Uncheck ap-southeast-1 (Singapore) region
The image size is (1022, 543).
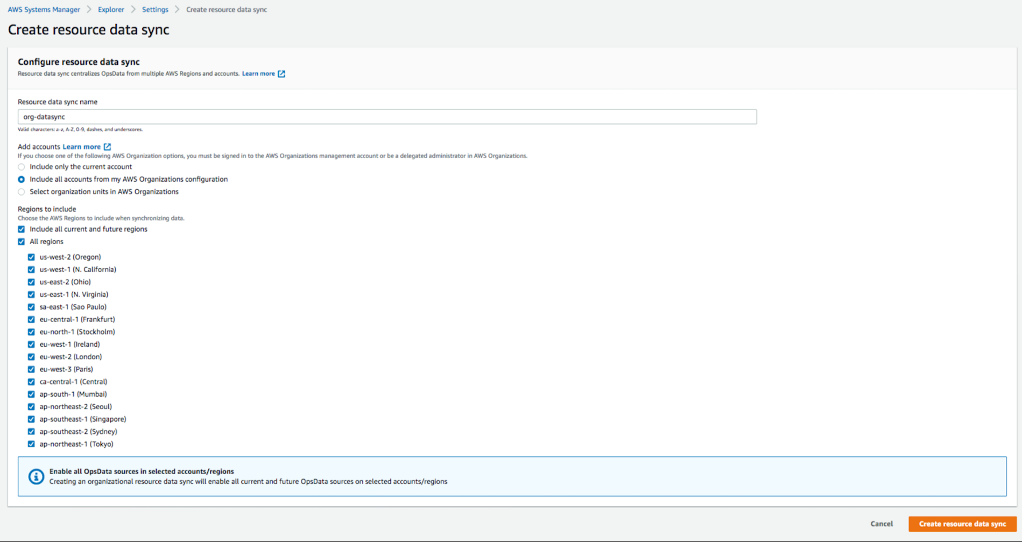31,419
